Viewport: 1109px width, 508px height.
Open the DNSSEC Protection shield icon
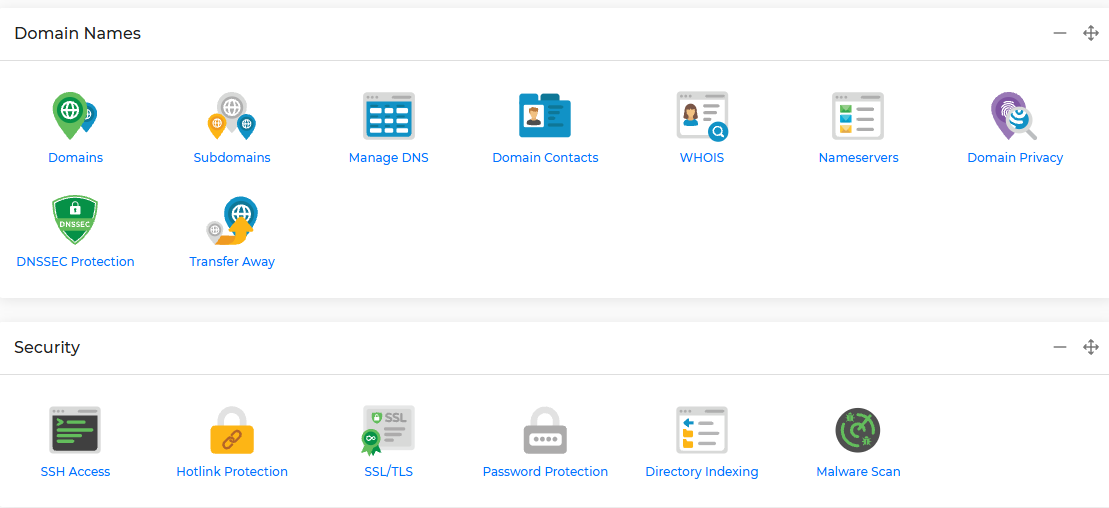click(75, 220)
